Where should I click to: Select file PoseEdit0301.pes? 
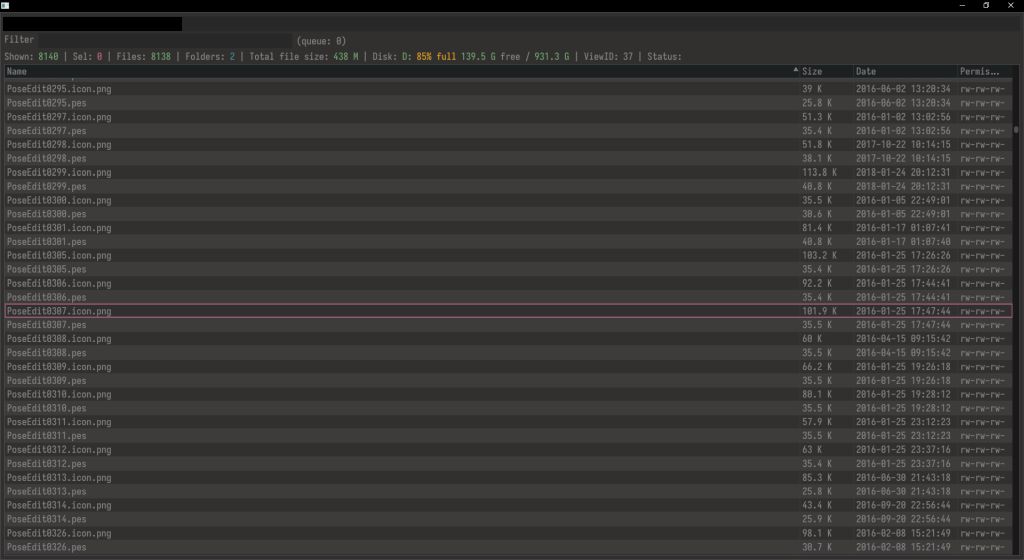coord(508,241)
